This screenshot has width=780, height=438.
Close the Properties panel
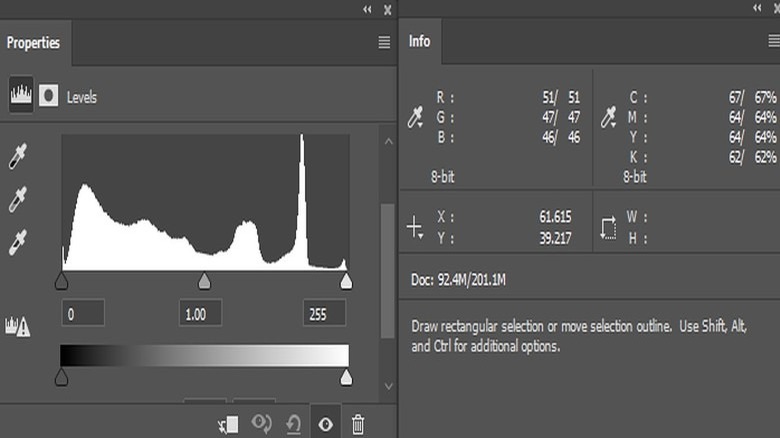click(388, 9)
